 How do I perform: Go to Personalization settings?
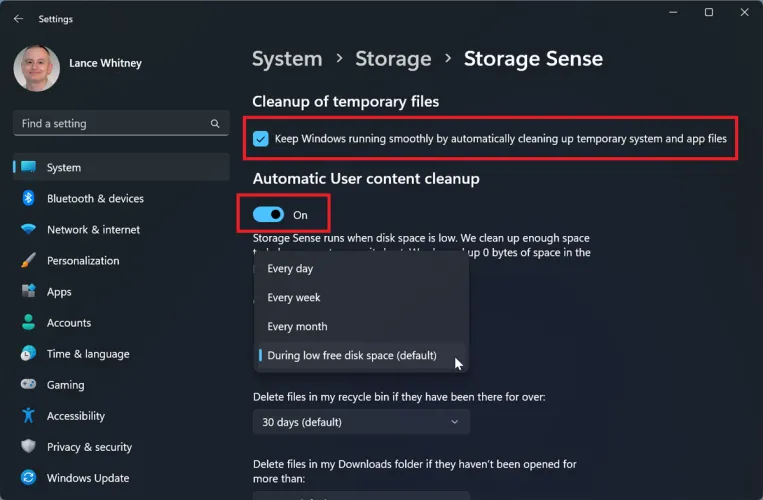[82, 261]
